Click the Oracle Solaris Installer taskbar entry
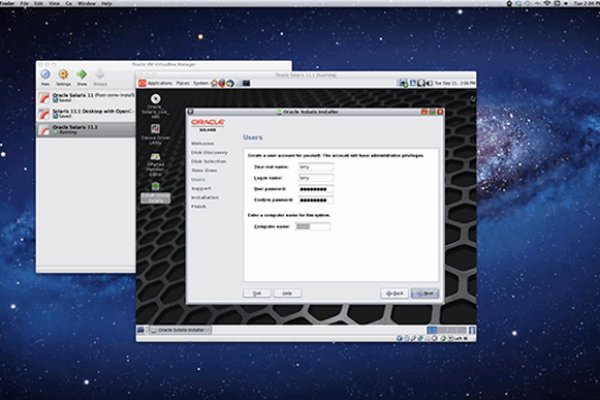The image size is (600, 400). click(x=178, y=329)
